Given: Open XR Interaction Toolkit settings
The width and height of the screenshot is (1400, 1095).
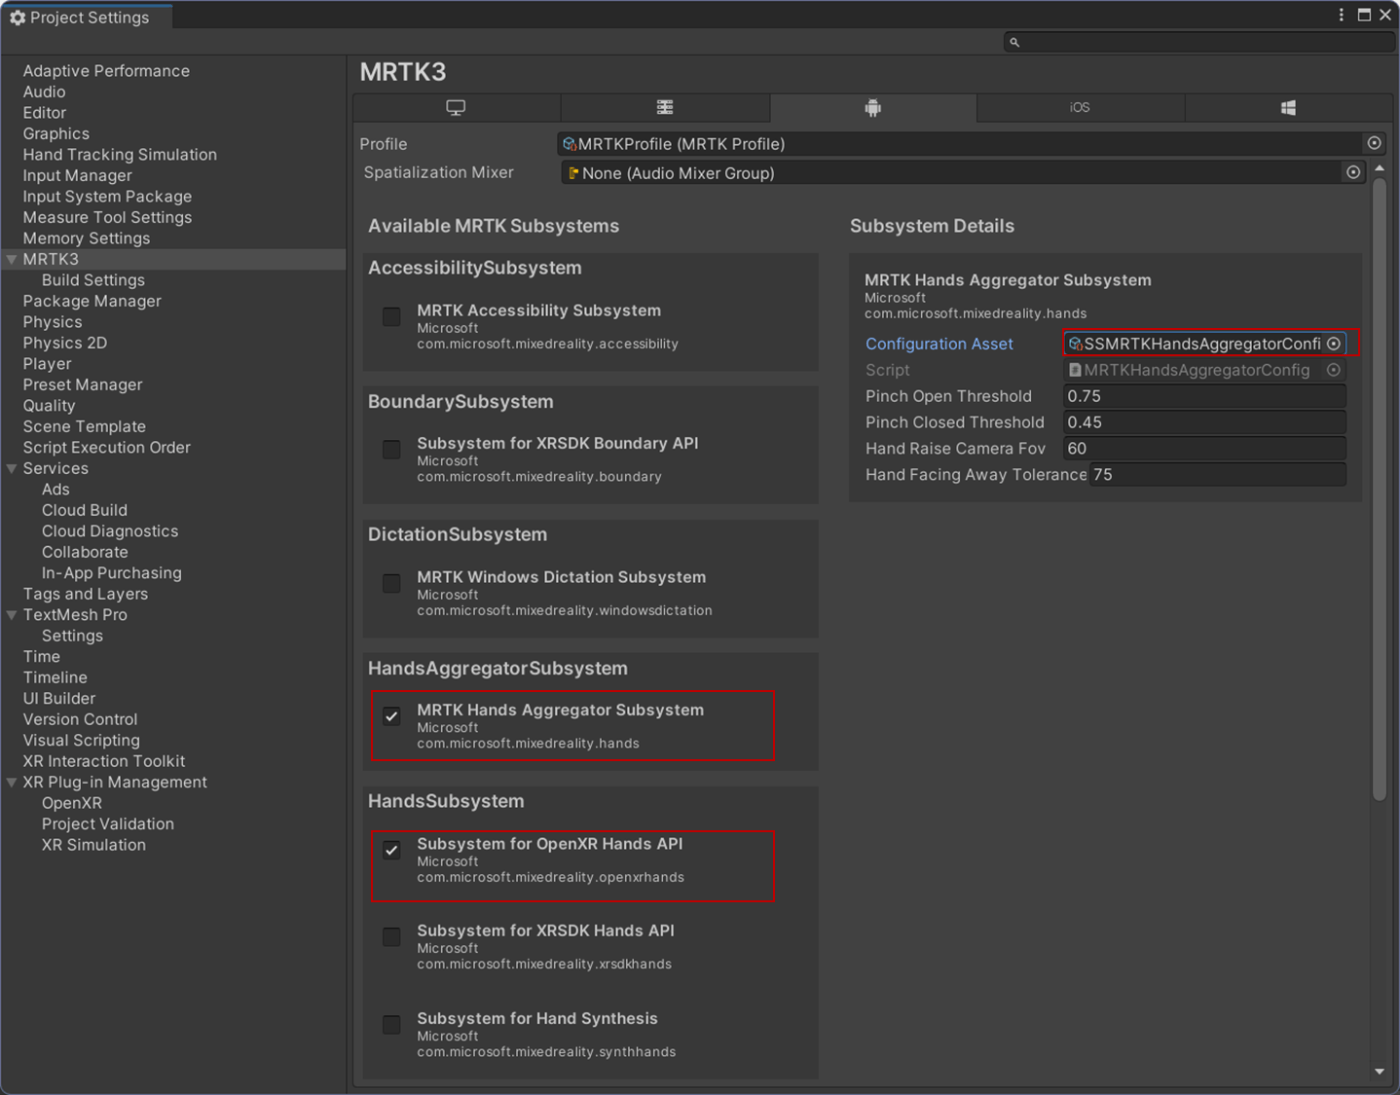Looking at the screenshot, I should (104, 762).
